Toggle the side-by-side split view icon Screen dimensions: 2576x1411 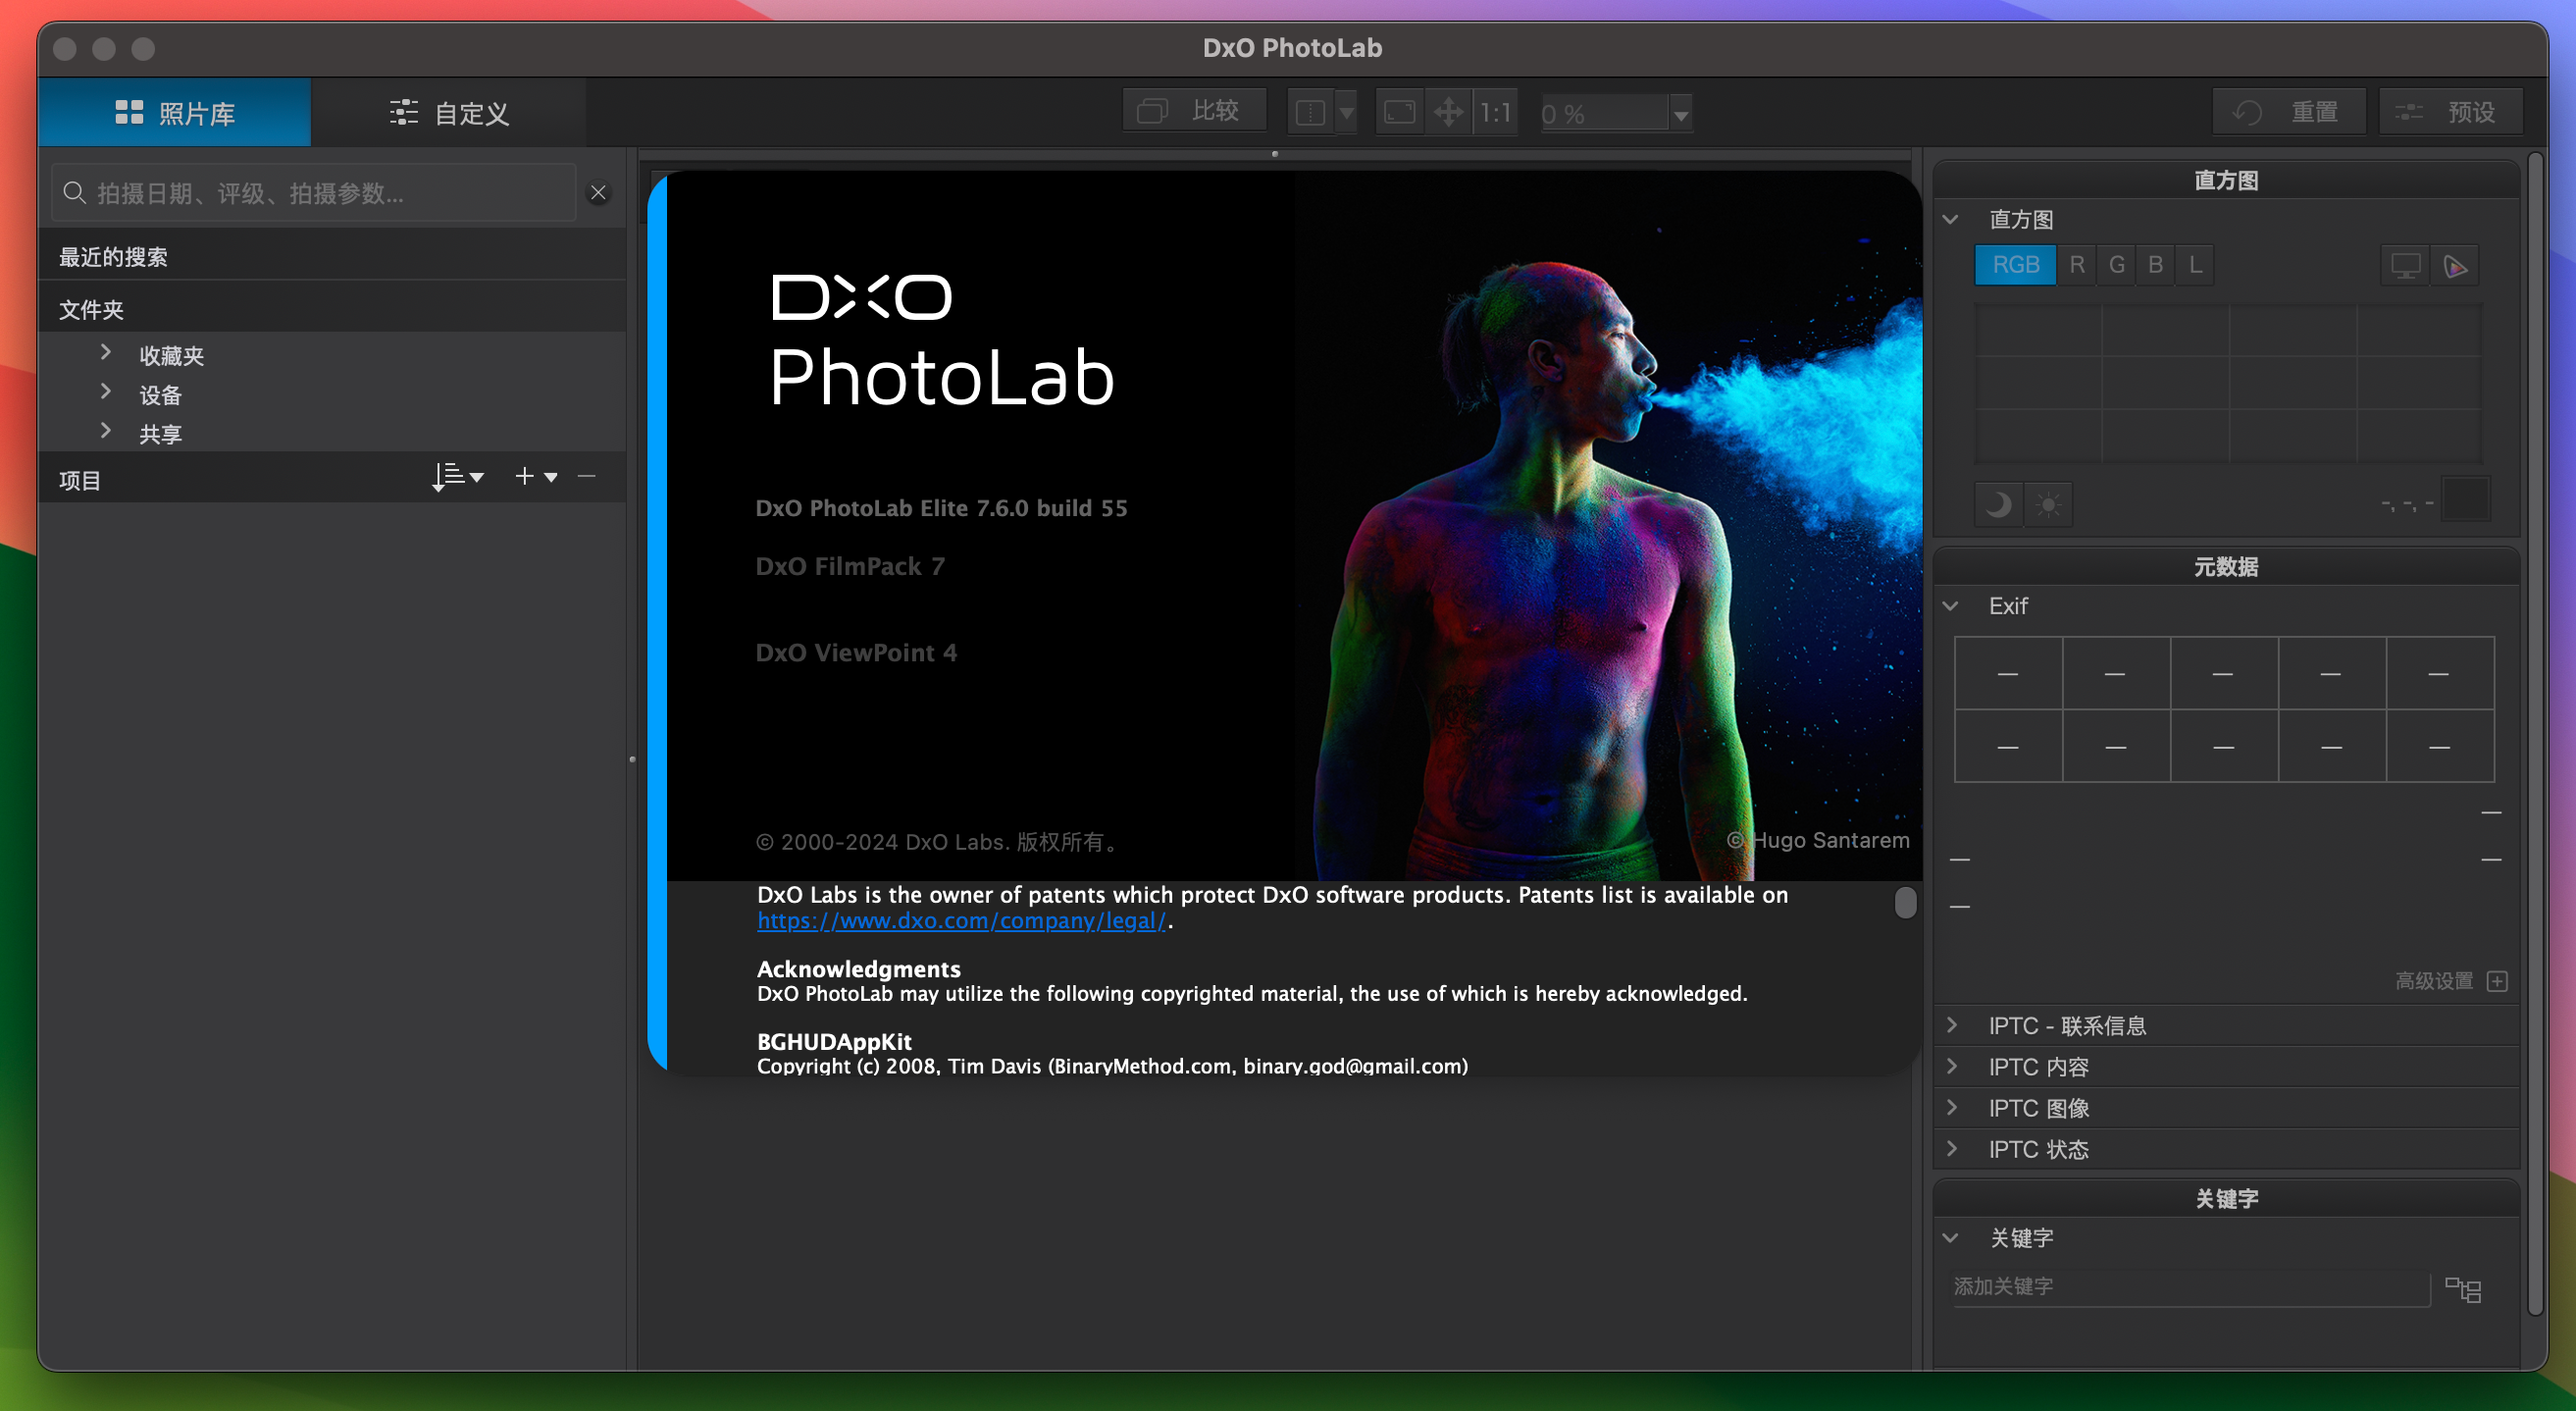pos(1310,112)
